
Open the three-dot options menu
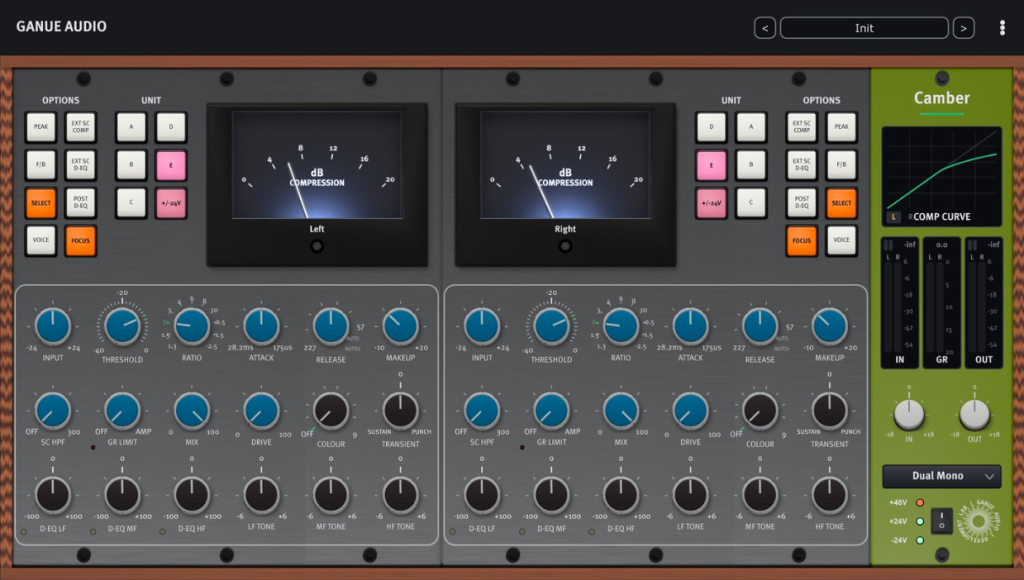pyautogui.click(x=1002, y=27)
